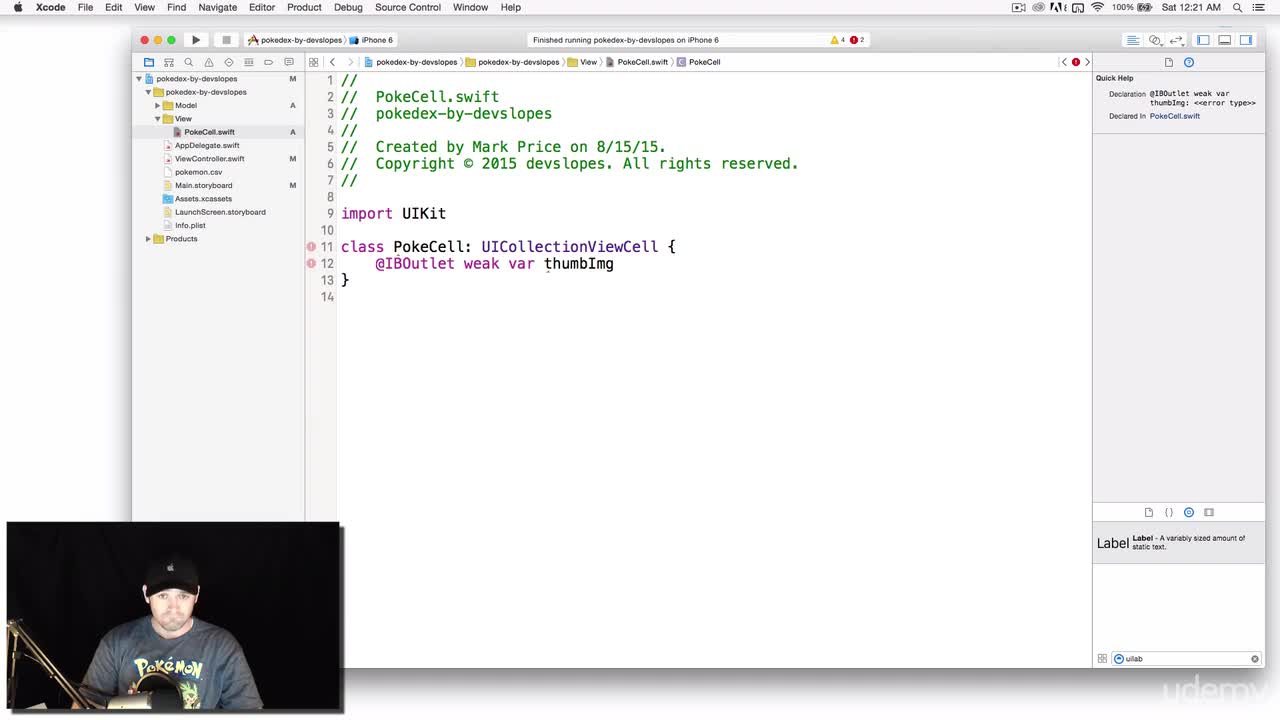
Task: Expand the Model group
Action: pyautogui.click(x=157, y=105)
